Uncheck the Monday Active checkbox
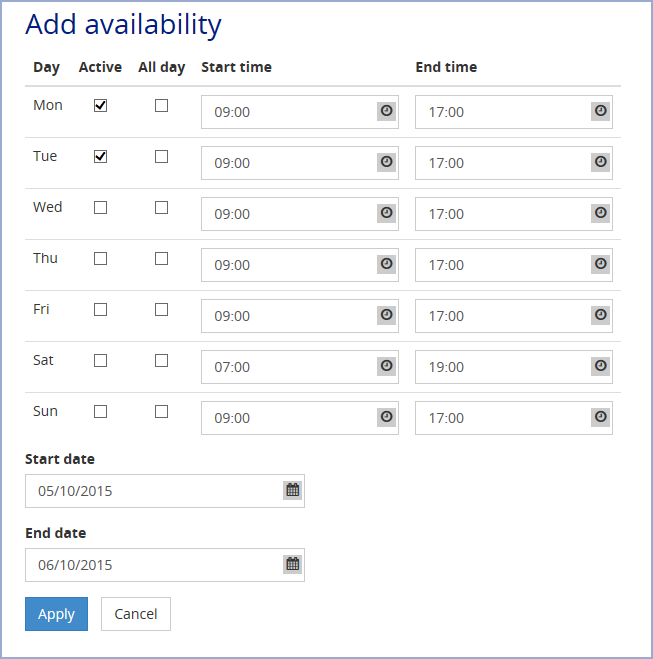Viewport: 653px width, 659px height. pyautogui.click(x=100, y=106)
